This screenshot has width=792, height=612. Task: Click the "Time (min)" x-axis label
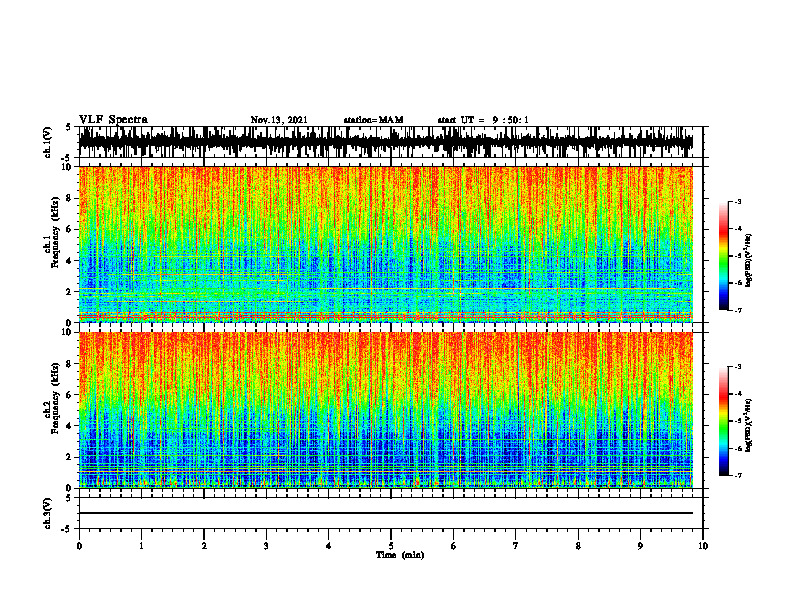(400, 555)
